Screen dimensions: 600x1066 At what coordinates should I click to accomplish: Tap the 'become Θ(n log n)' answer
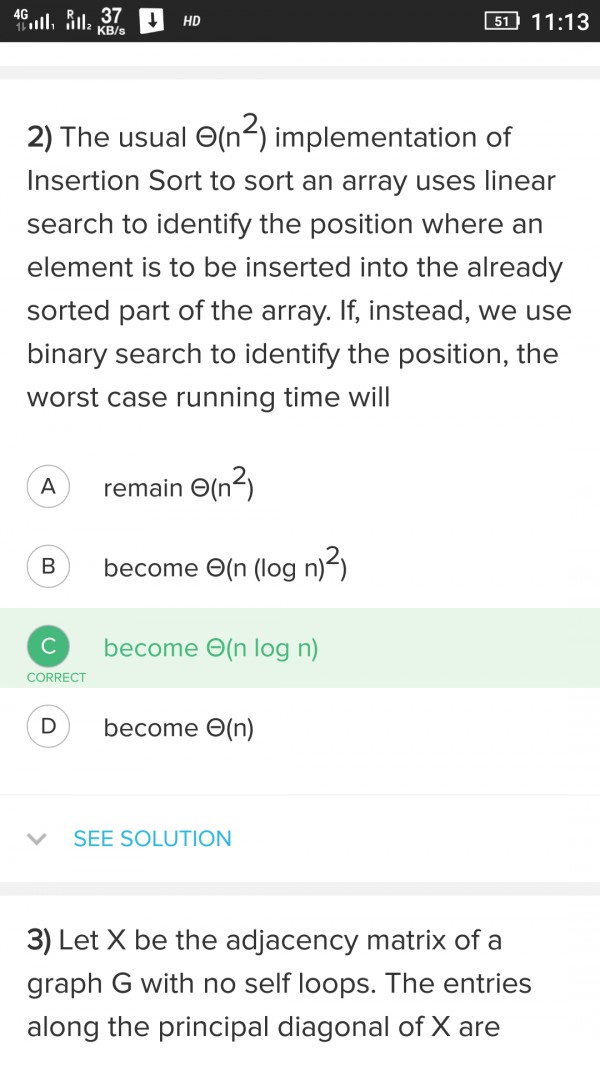(211, 648)
